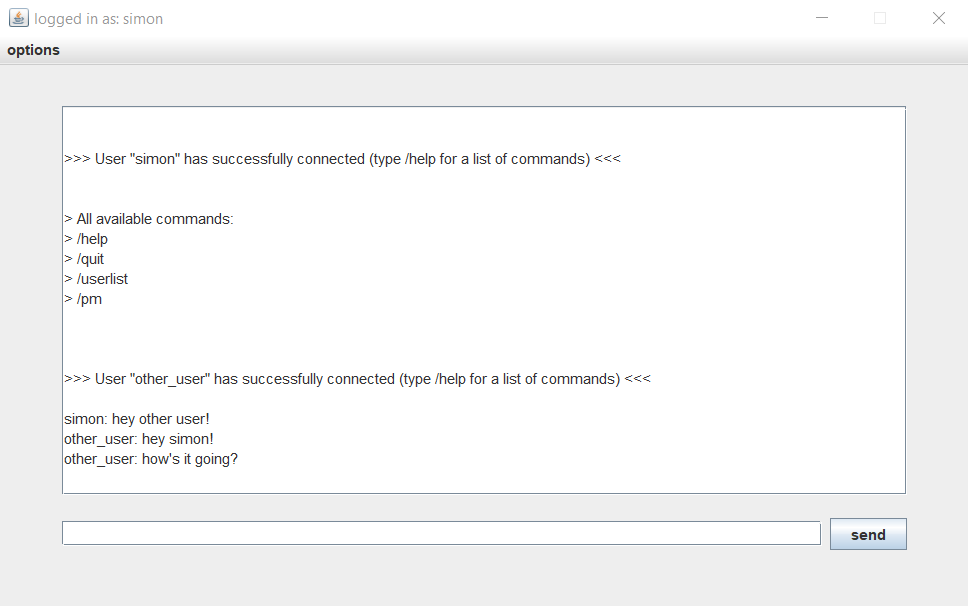The width and height of the screenshot is (968, 606).
Task: Open the options menu
Action: tap(33, 50)
